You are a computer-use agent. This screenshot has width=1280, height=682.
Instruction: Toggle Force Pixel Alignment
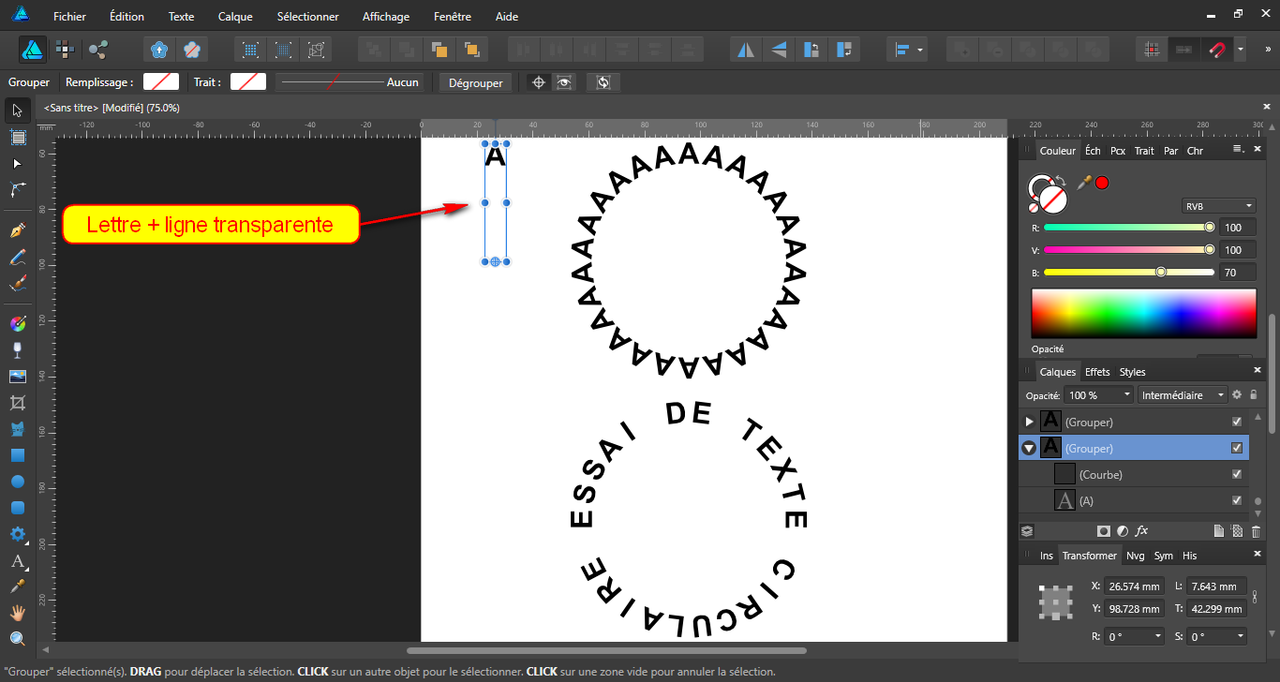click(1152, 49)
